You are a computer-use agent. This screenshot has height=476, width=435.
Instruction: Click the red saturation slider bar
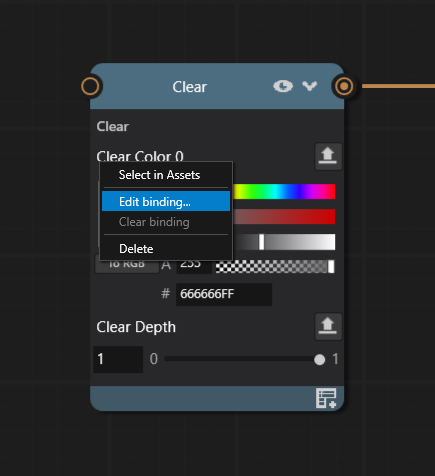(x=284, y=217)
